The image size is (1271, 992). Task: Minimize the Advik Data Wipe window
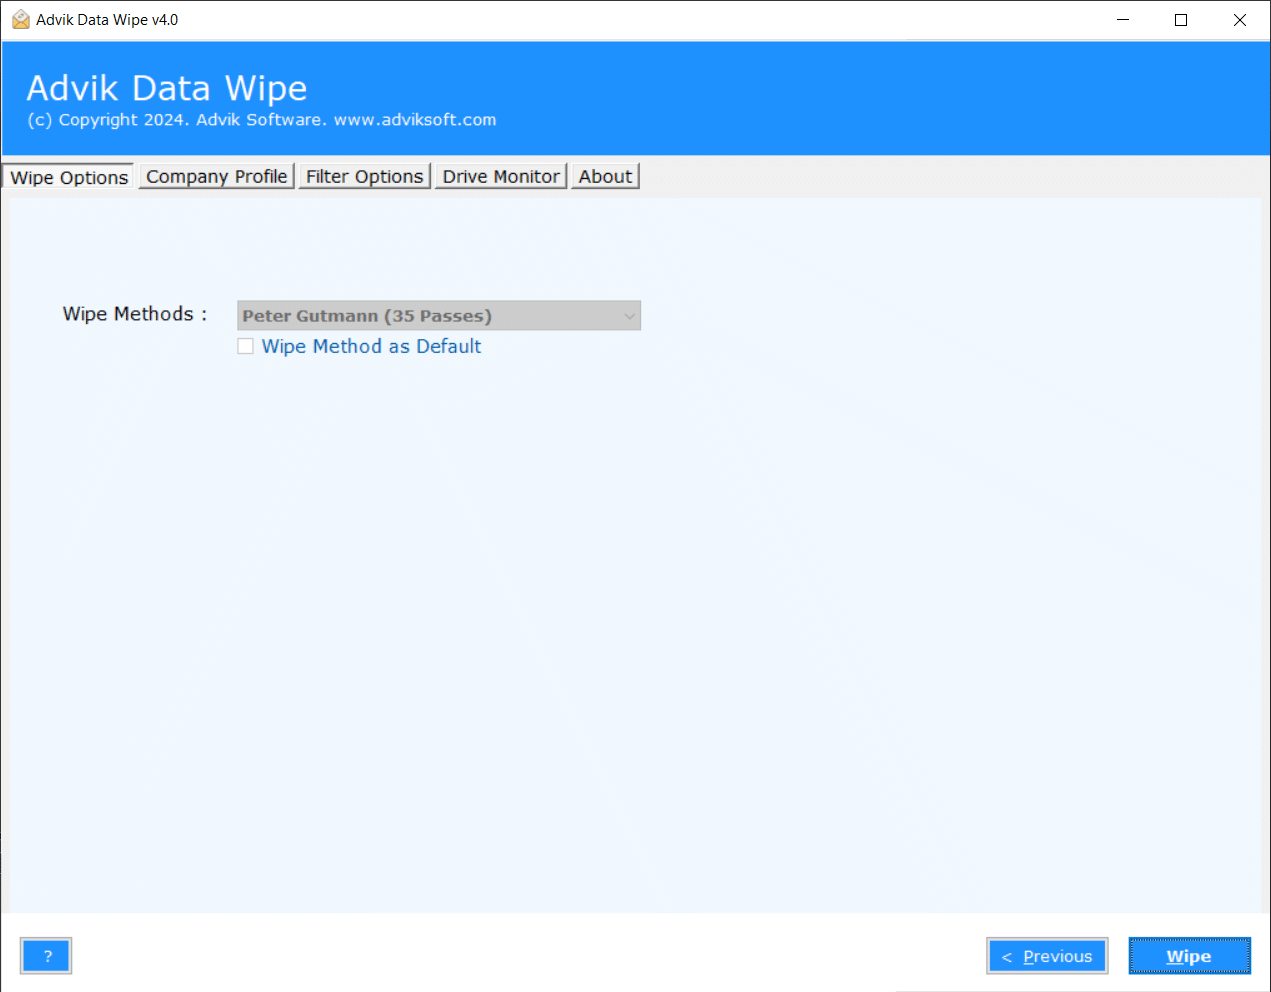(x=1123, y=20)
